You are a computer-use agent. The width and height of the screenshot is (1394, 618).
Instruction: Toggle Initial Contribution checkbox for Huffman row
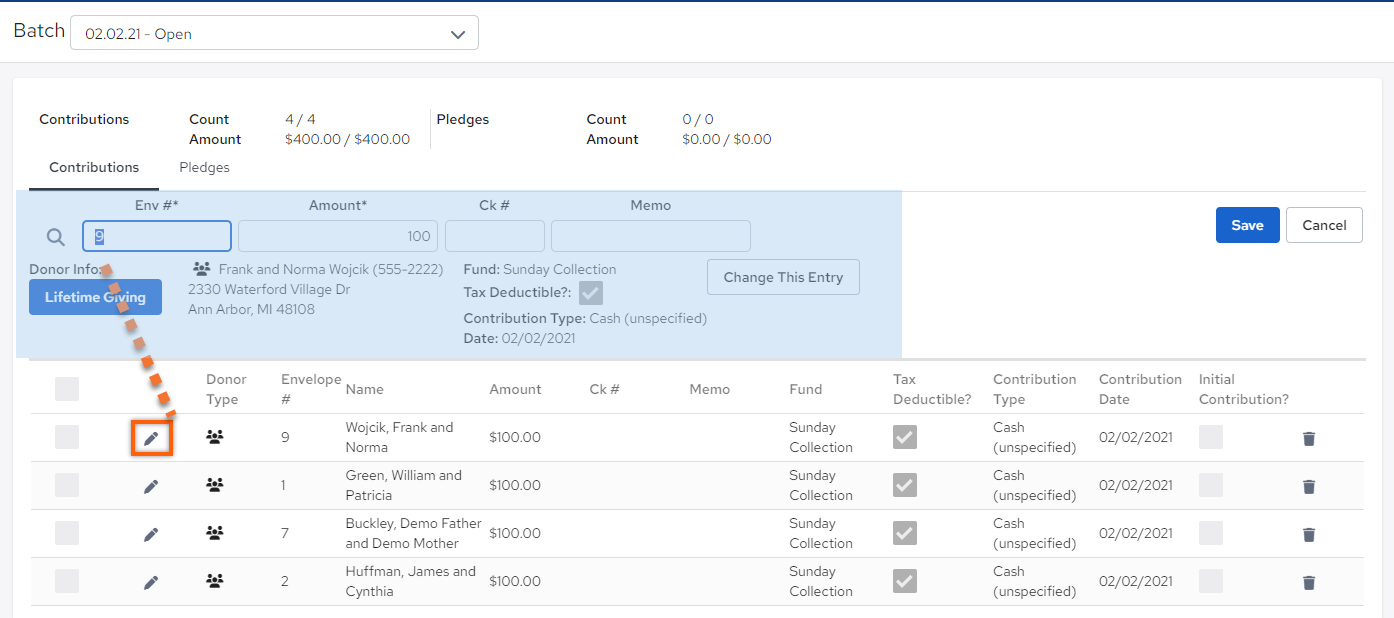[1211, 581]
